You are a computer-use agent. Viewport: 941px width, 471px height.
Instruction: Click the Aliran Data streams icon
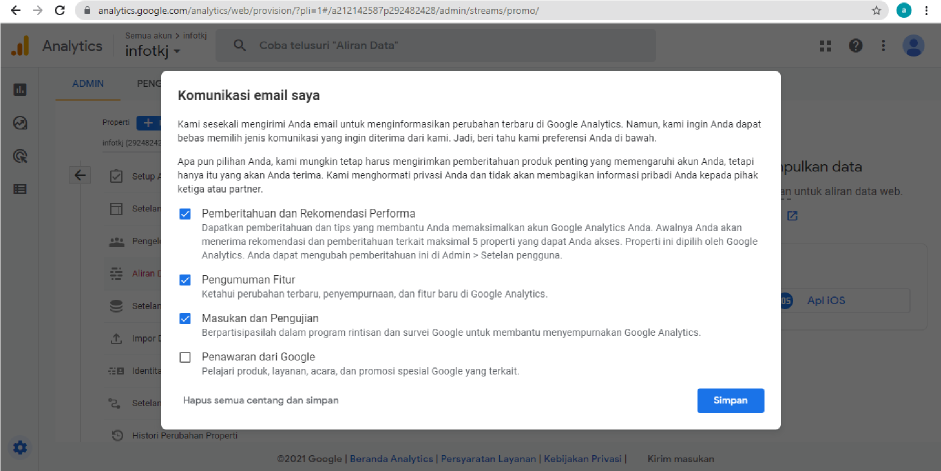116,274
